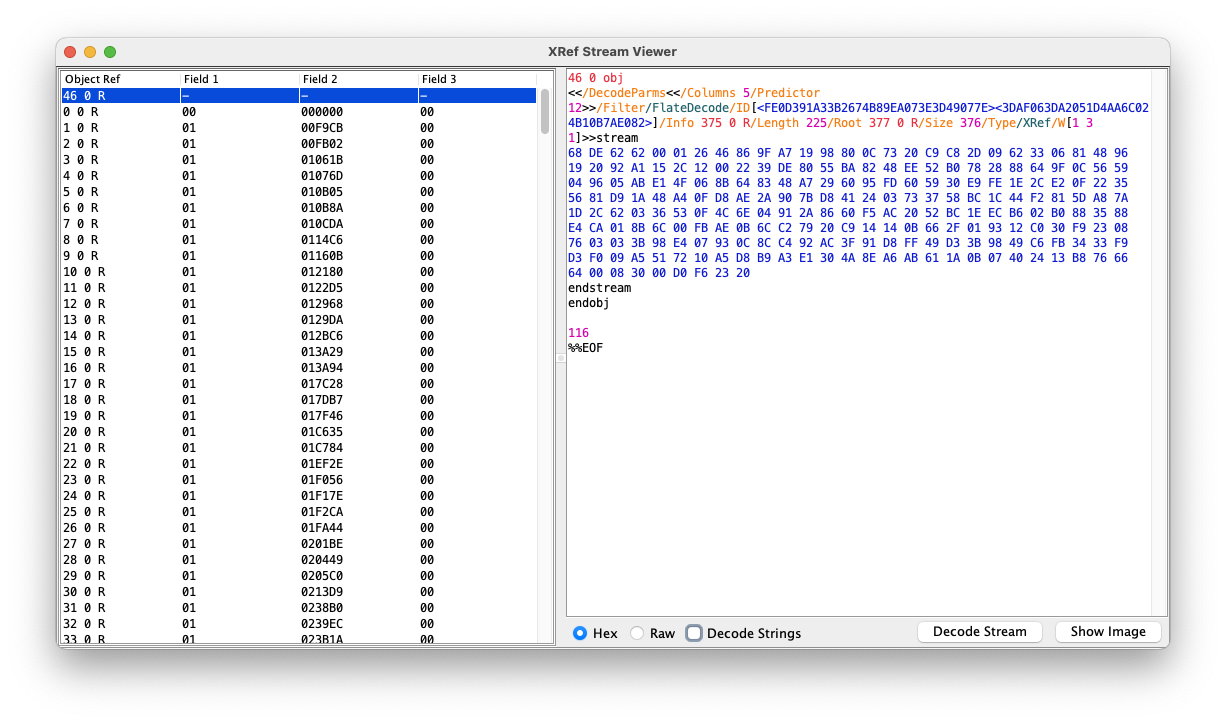Select row 12 0 R
Screen dimensions: 1226x723
[x=299, y=304]
